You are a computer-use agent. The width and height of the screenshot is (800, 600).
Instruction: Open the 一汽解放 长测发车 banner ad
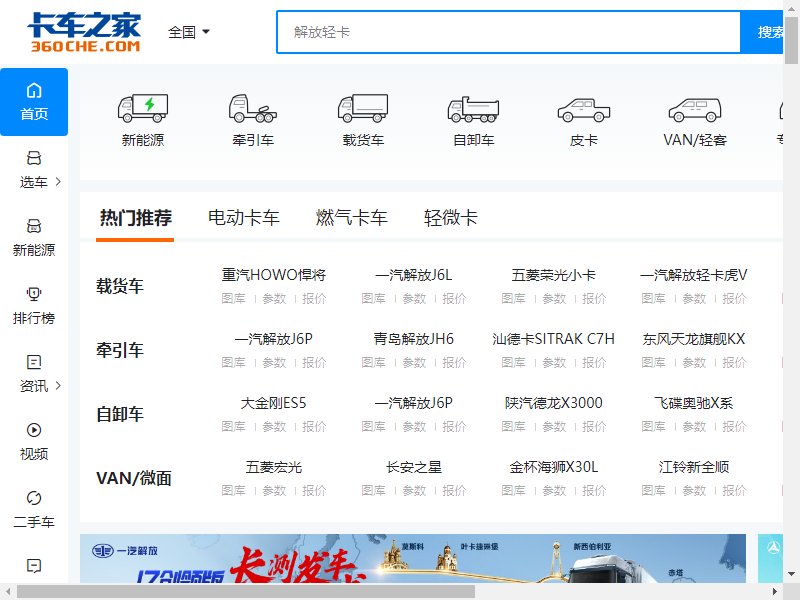(413, 558)
